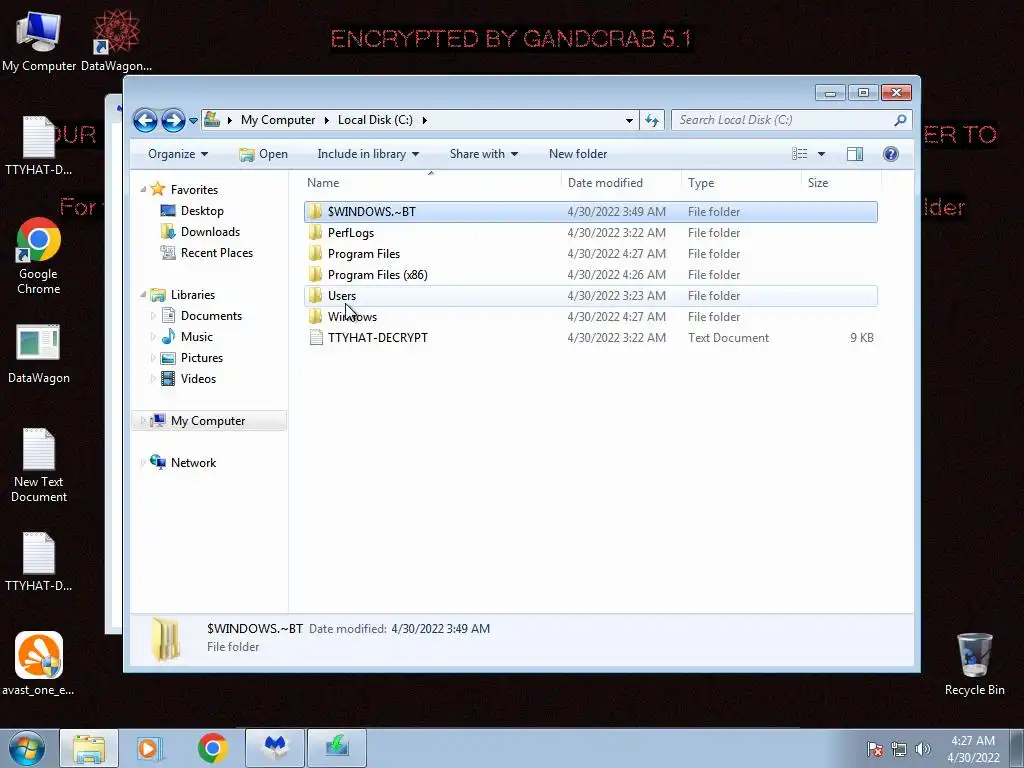The width and height of the screenshot is (1024, 768).
Task: Select the Recycle Bin icon
Action: (x=974, y=664)
